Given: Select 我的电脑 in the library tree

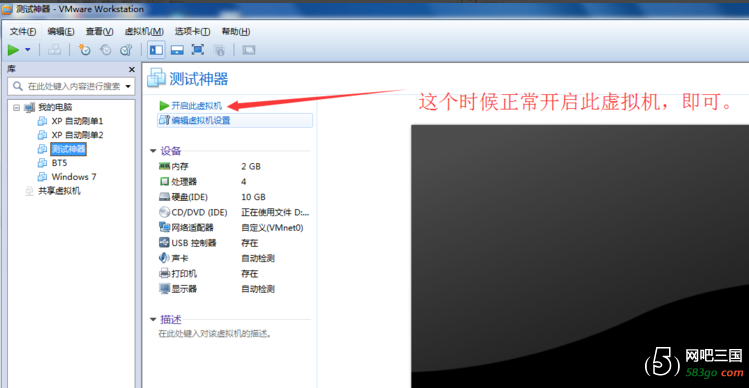Looking at the screenshot, I should tap(55, 108).
